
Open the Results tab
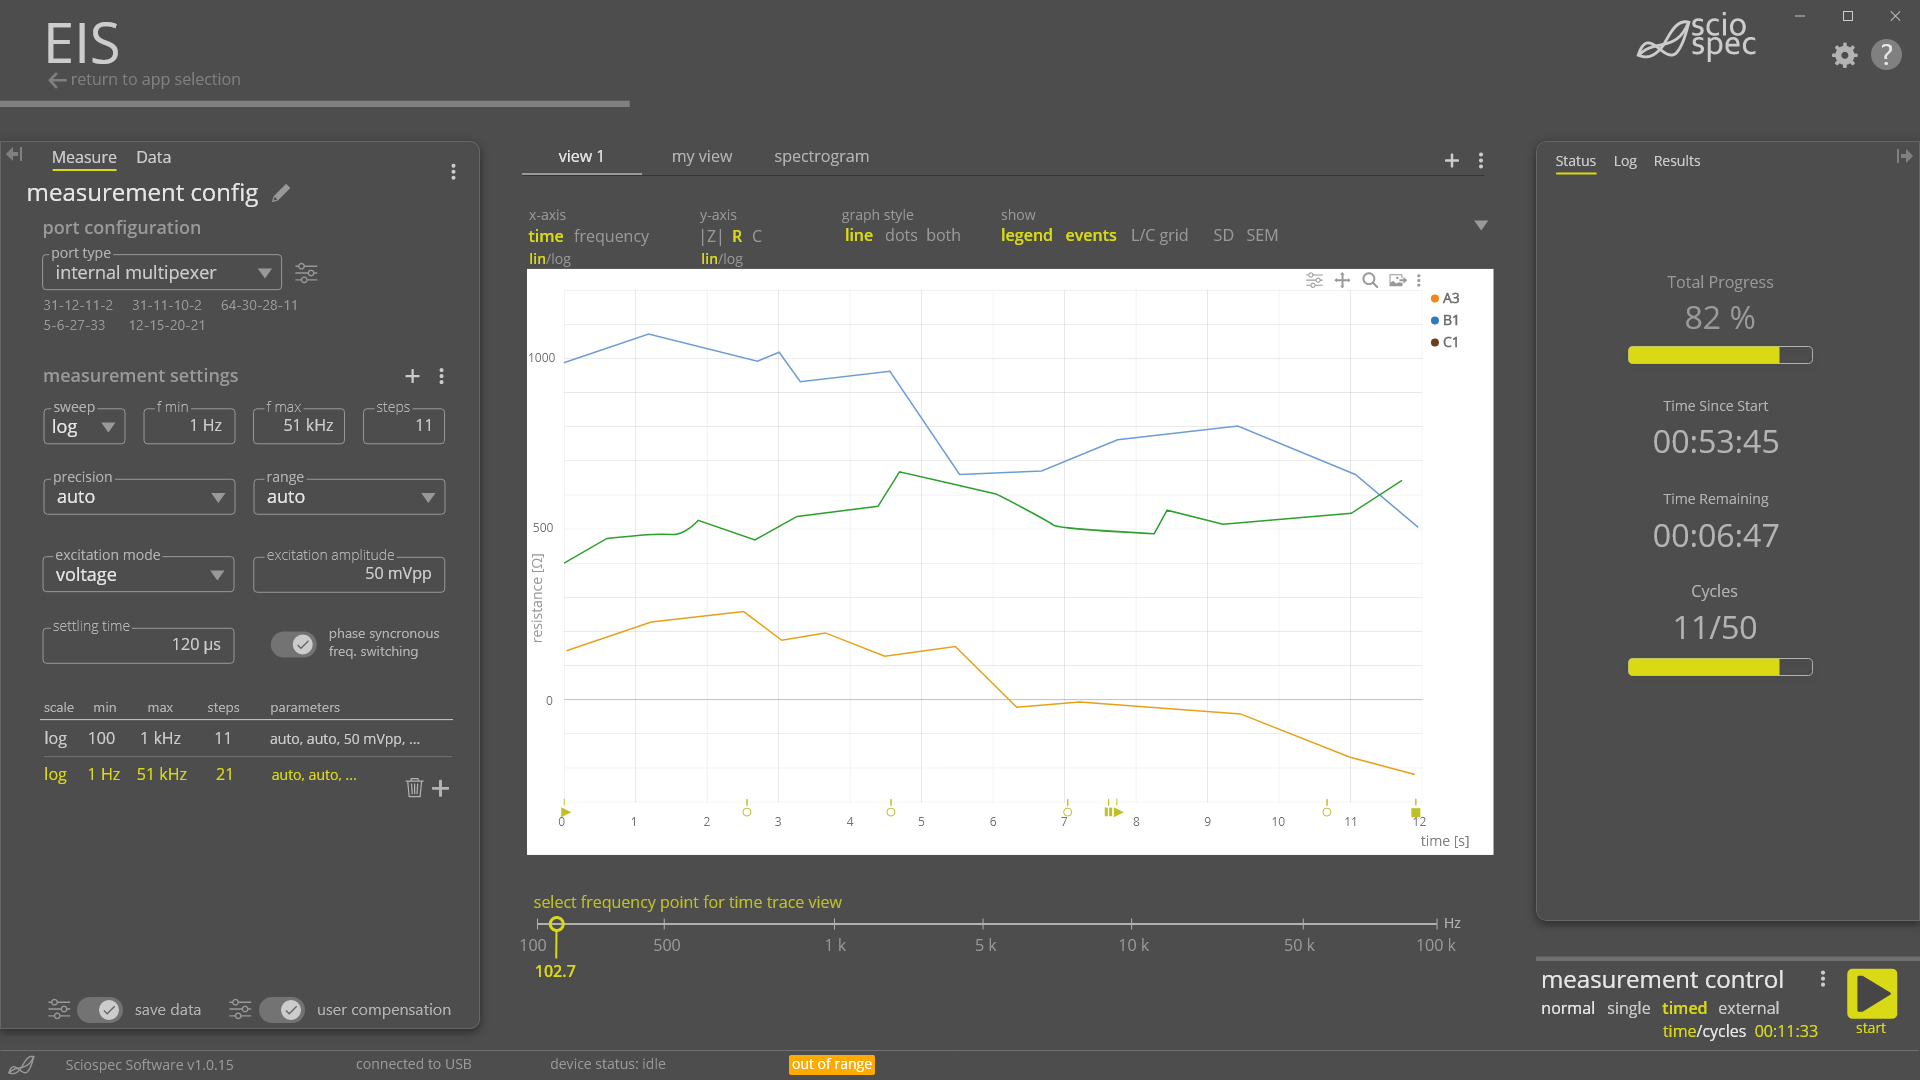pos(1676,161)
